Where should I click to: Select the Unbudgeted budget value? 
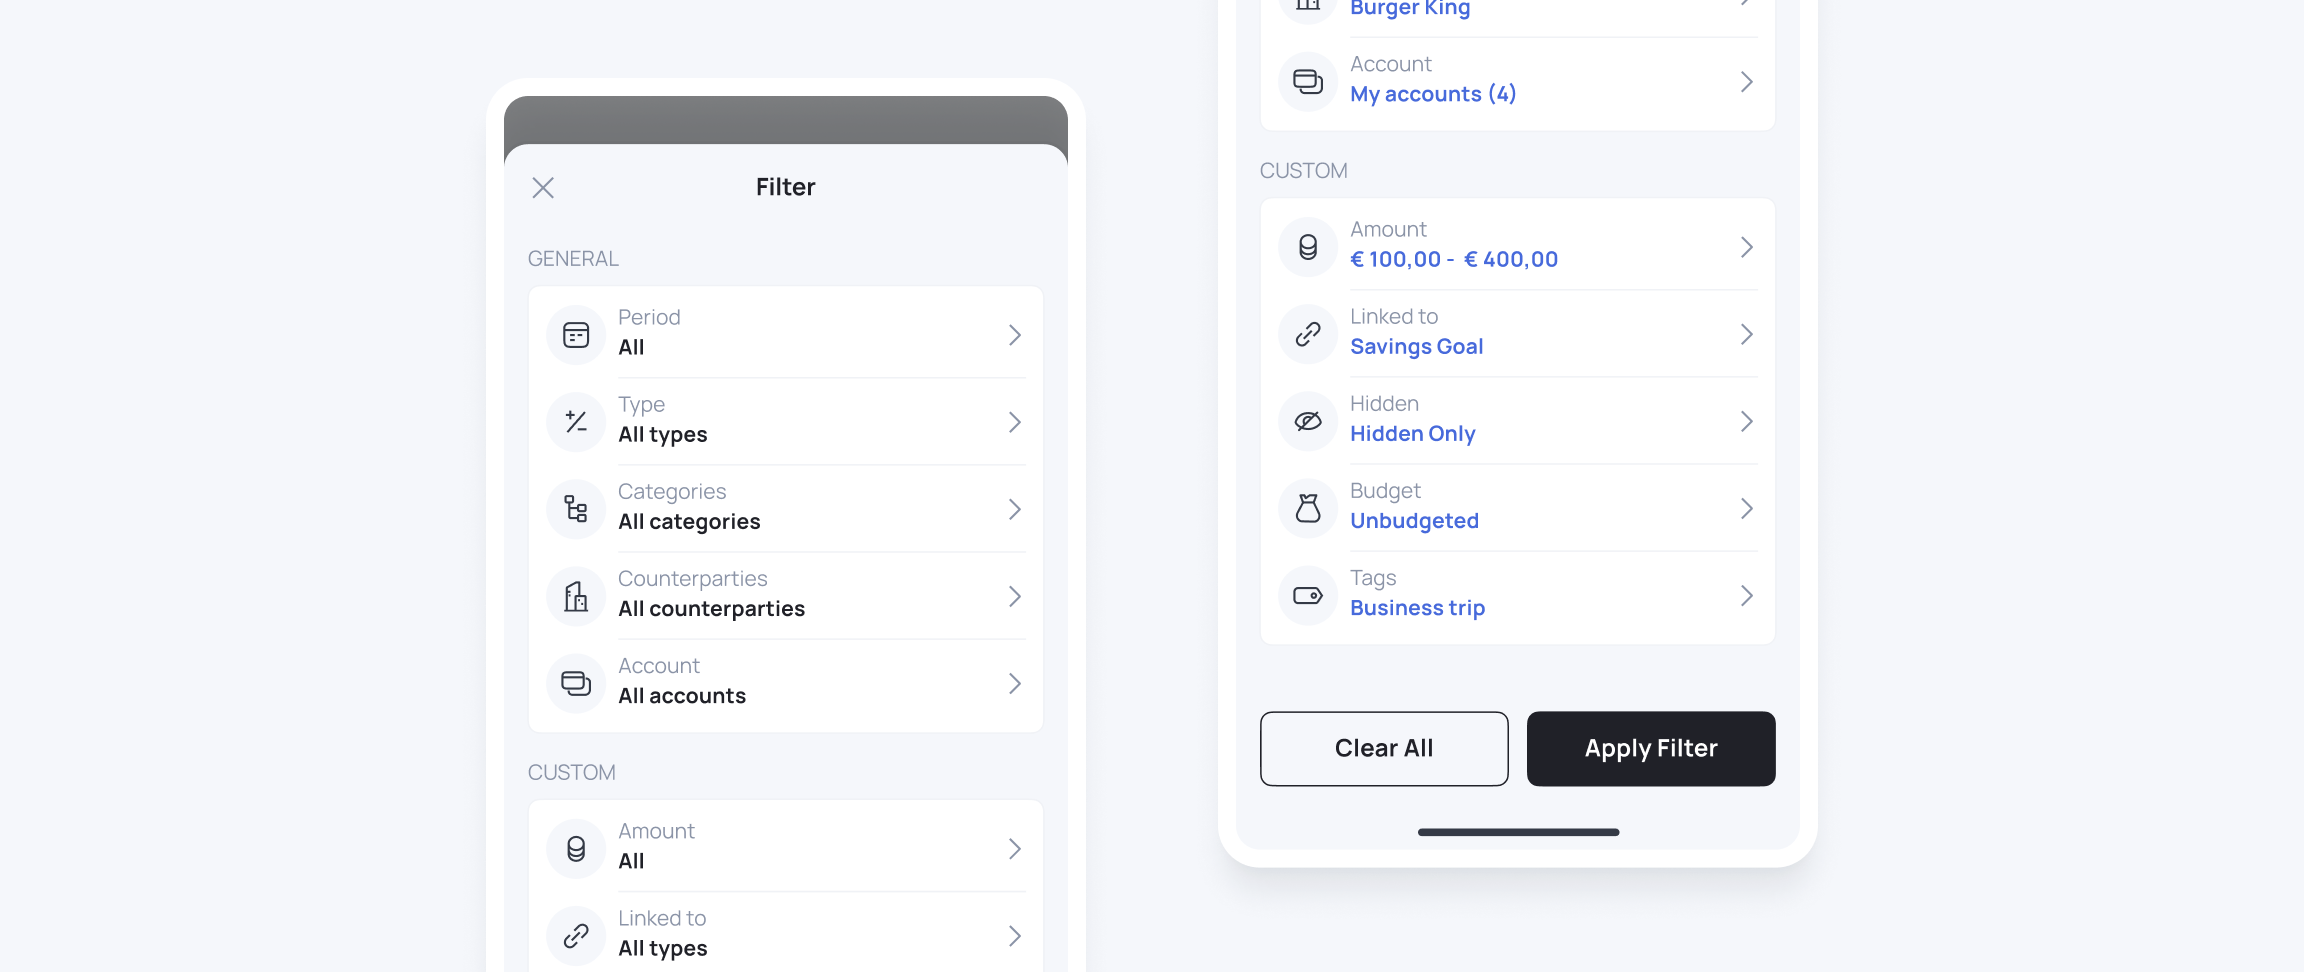point(1414,521)
